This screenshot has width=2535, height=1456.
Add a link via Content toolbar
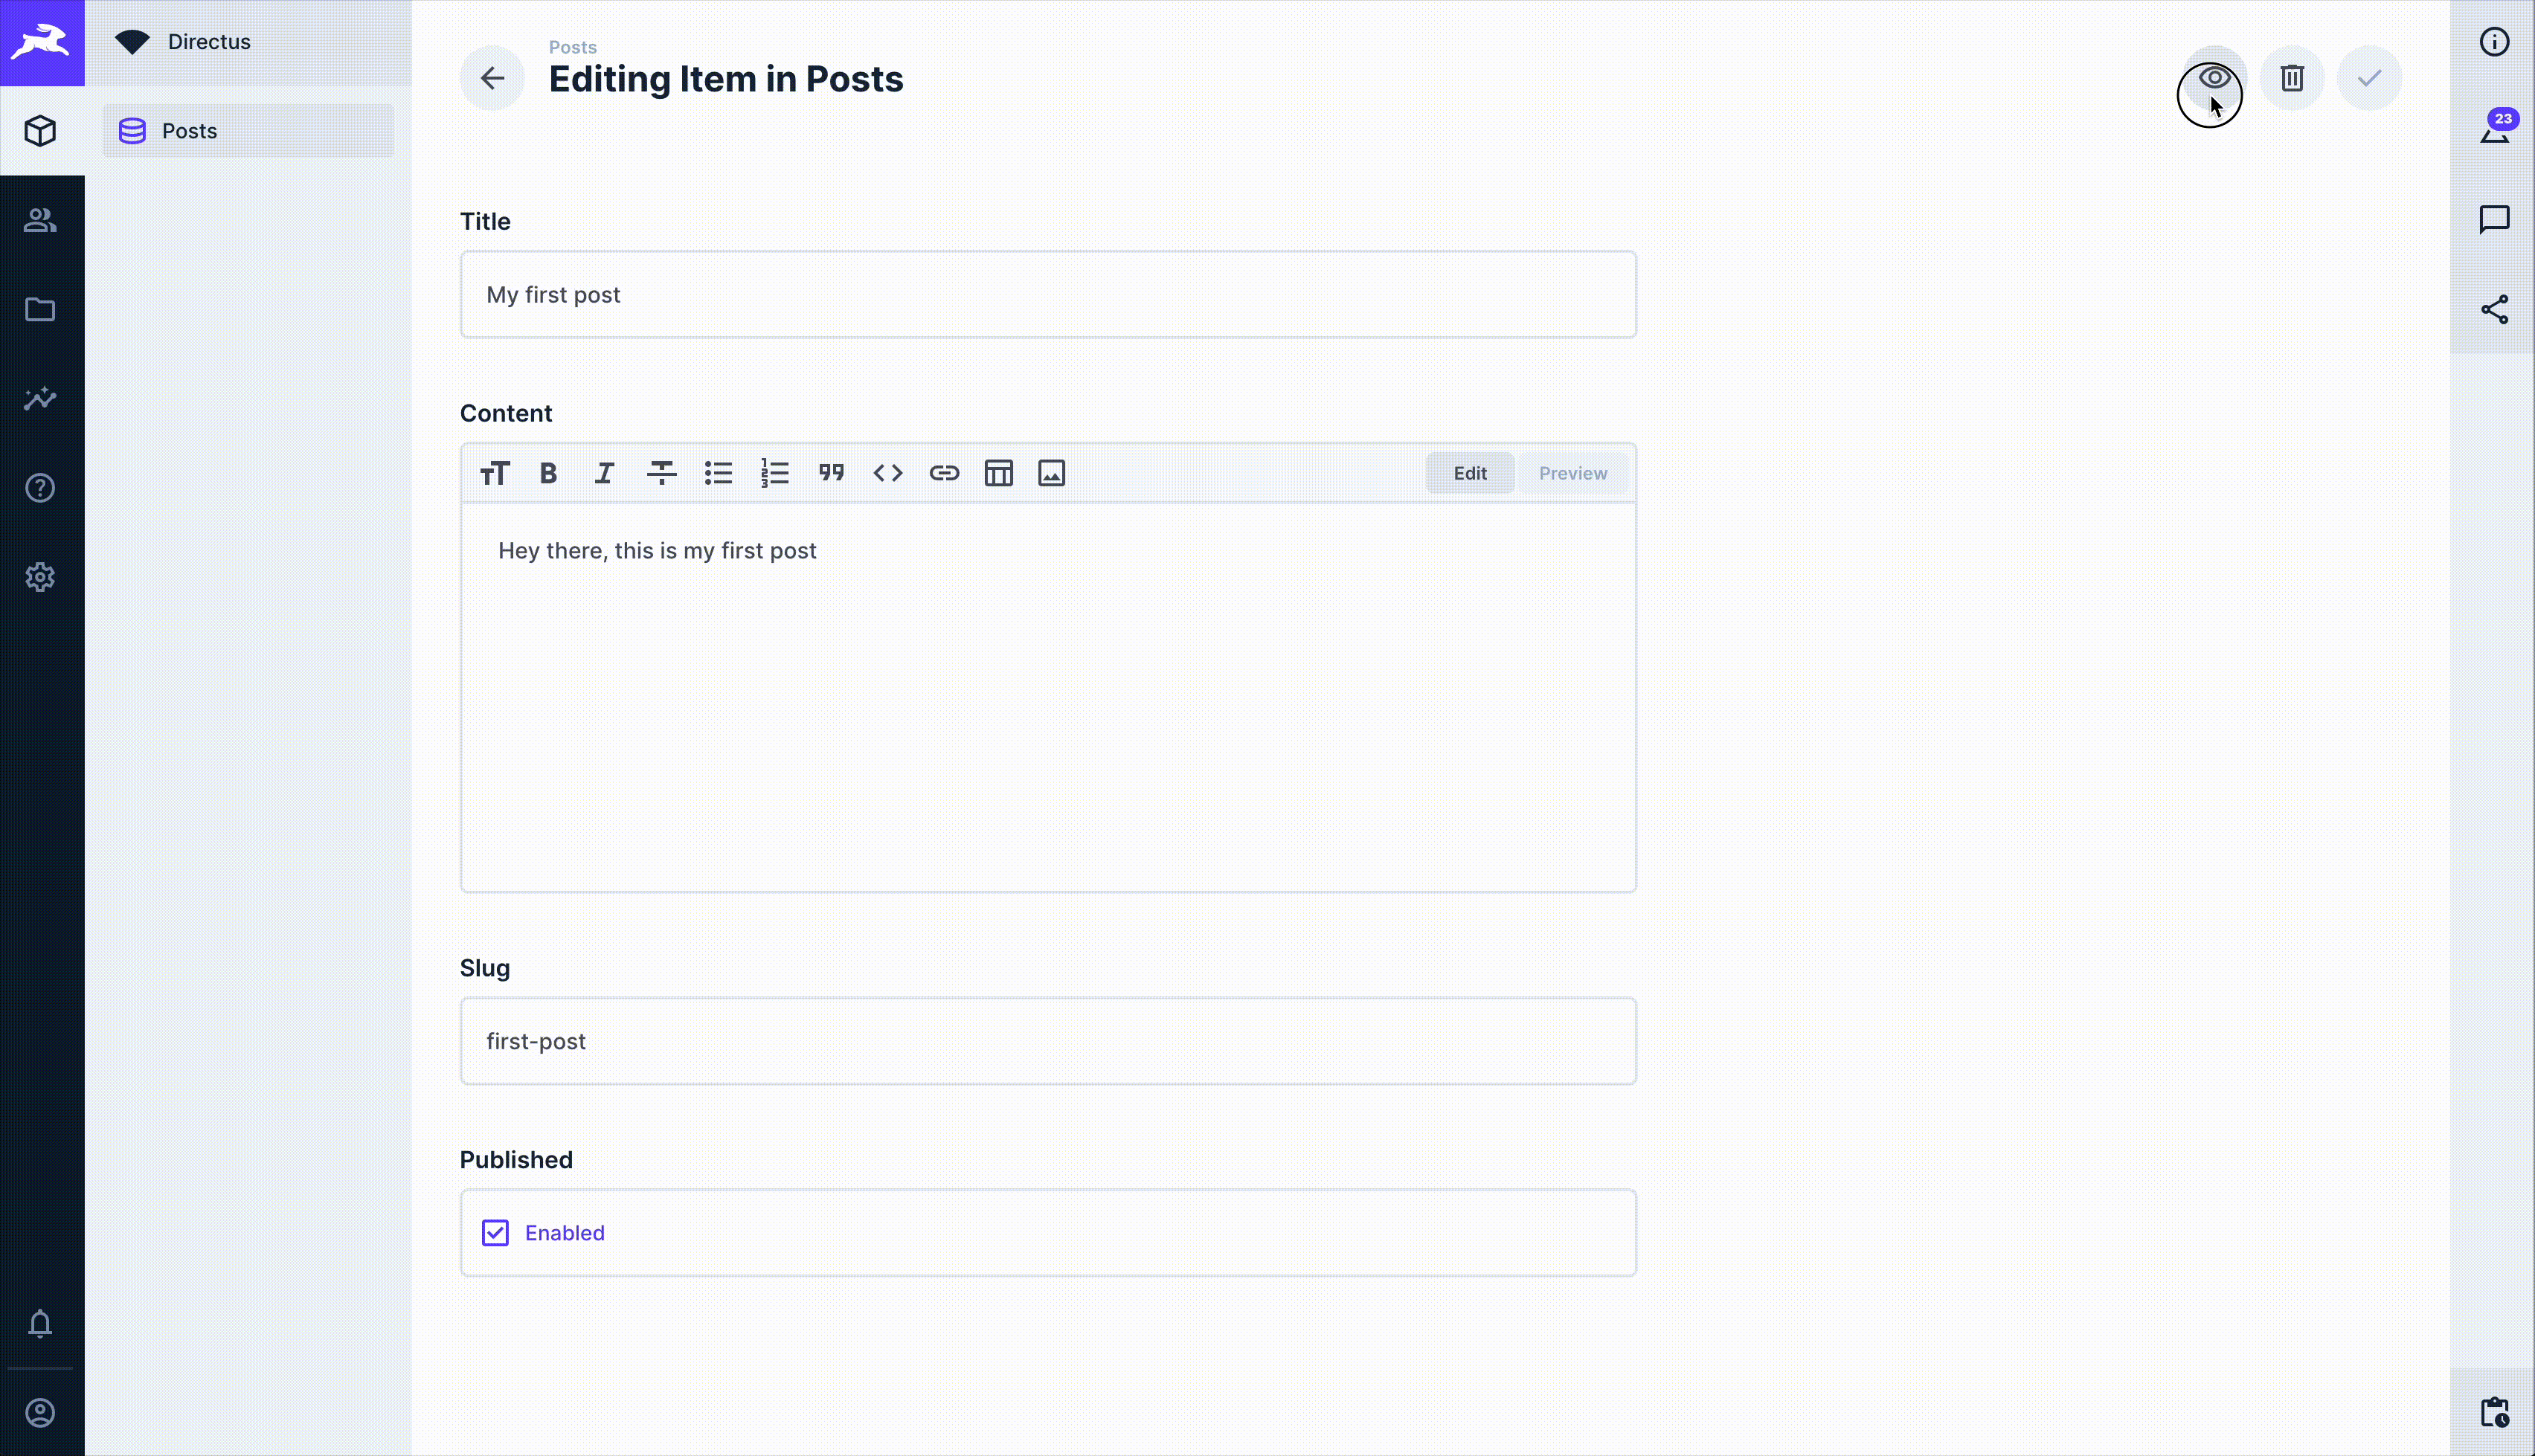tap(944, 473)
